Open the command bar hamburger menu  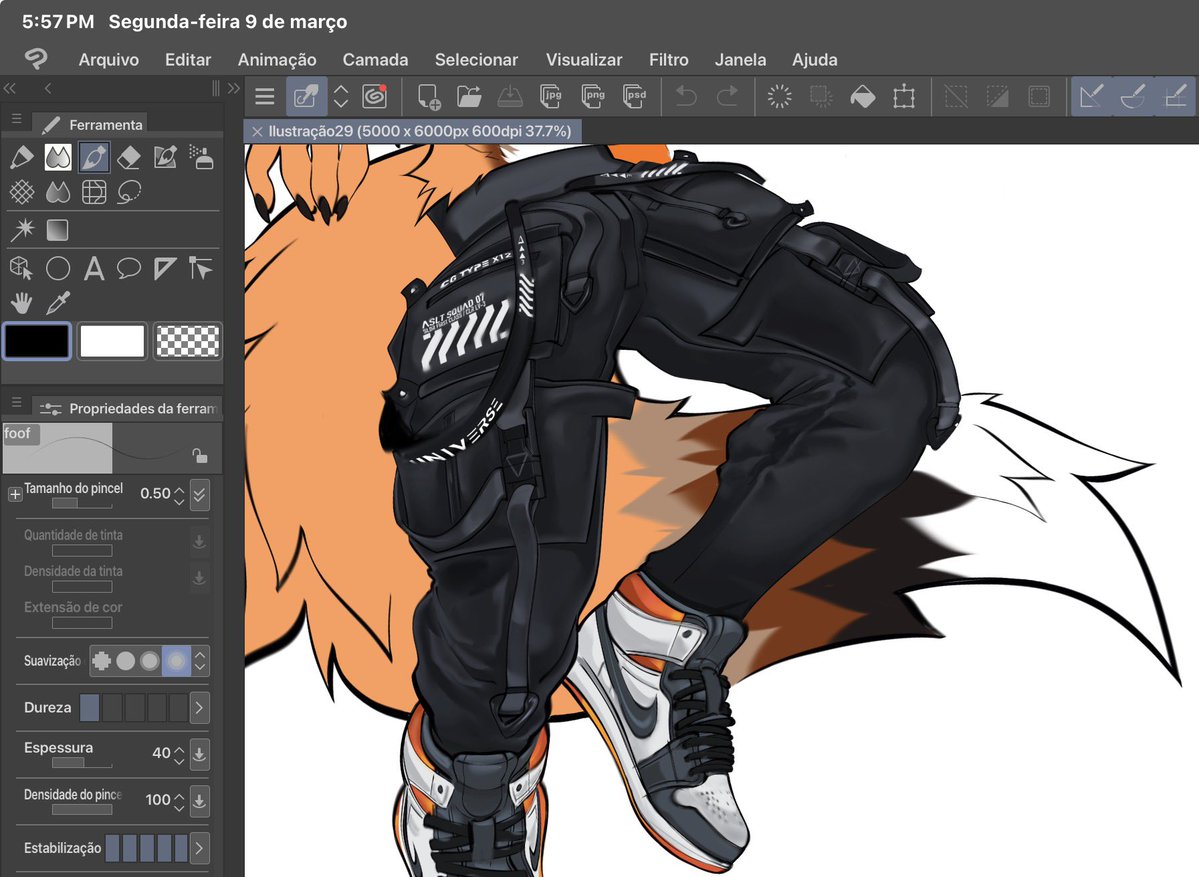click(x=265, y=96)
